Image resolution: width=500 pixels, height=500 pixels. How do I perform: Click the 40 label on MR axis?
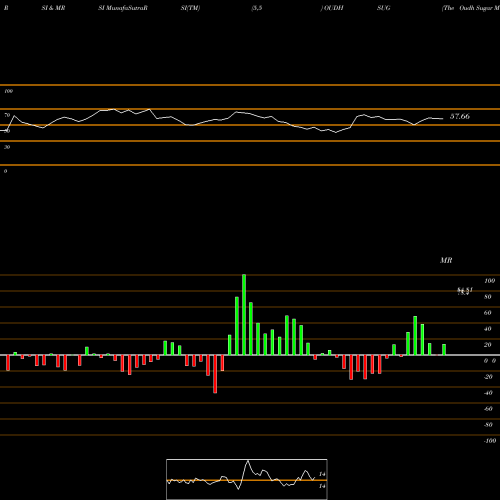488,329
